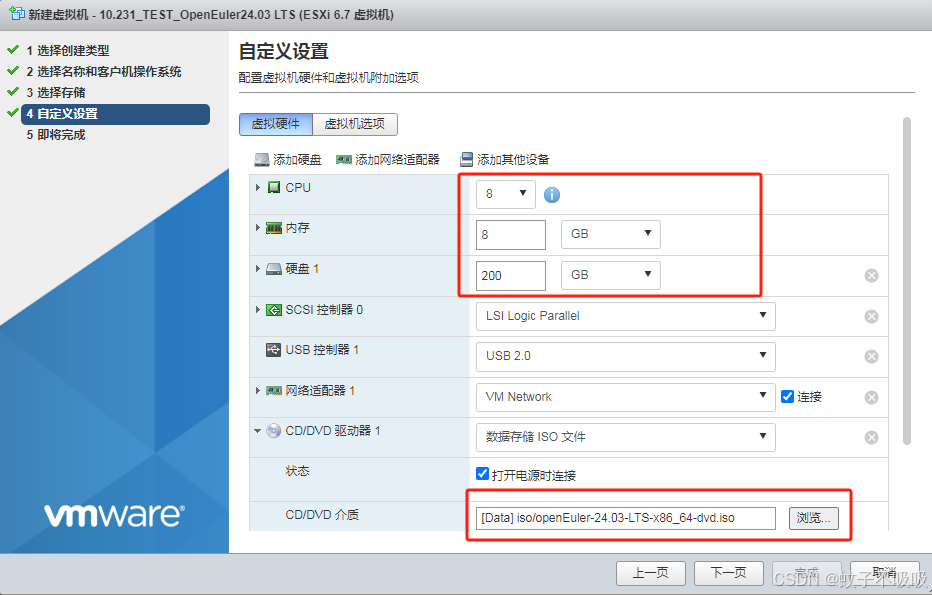Viewport: 932px width, 595px height.
Task: Remove USB controller 1 with its X button
Action: coord(871,356)
